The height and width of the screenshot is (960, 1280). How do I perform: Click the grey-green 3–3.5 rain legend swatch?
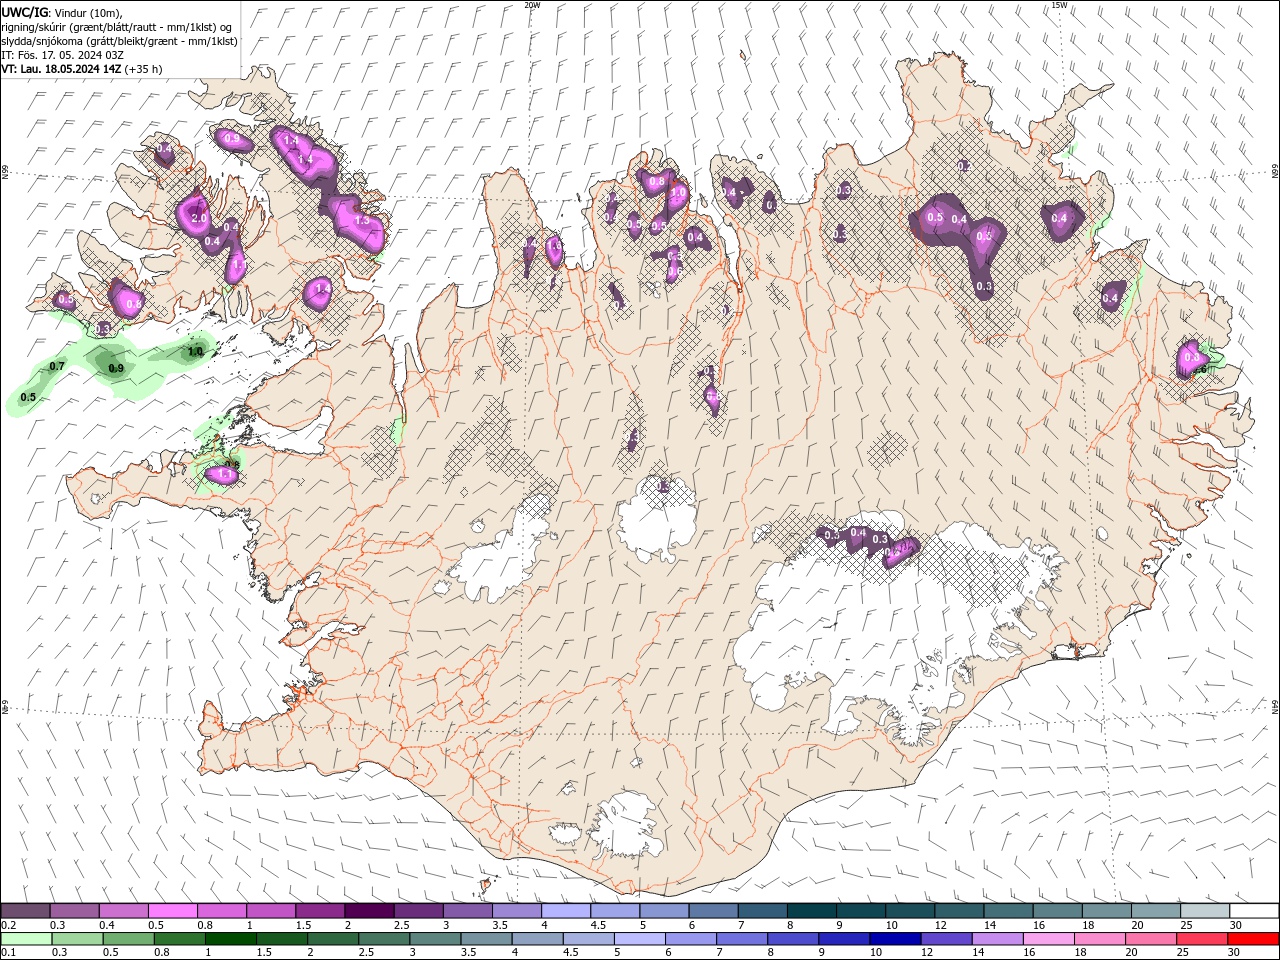[x=435, y=939]
